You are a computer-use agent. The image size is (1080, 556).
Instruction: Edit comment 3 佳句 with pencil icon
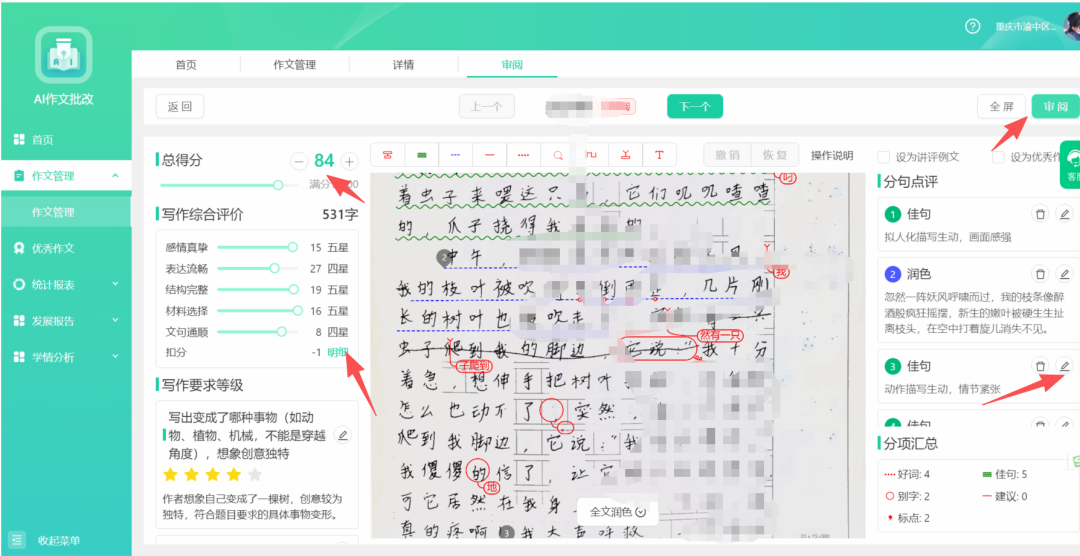point(1064,366)
